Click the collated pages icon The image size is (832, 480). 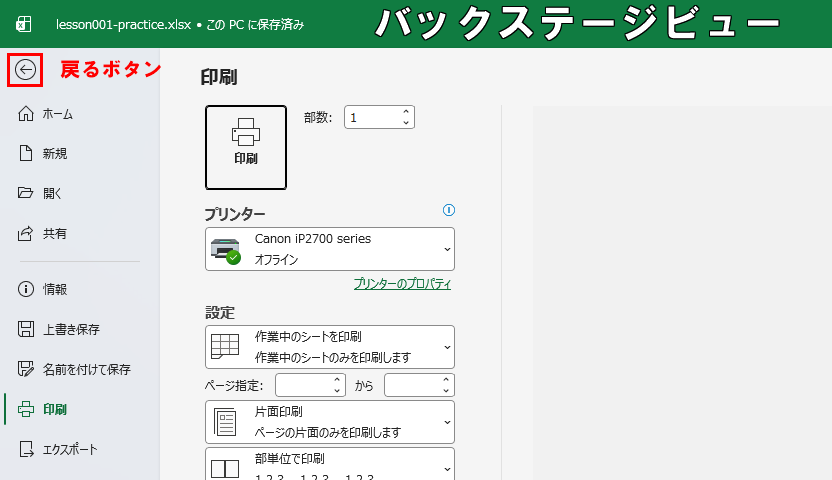point(225,469)
